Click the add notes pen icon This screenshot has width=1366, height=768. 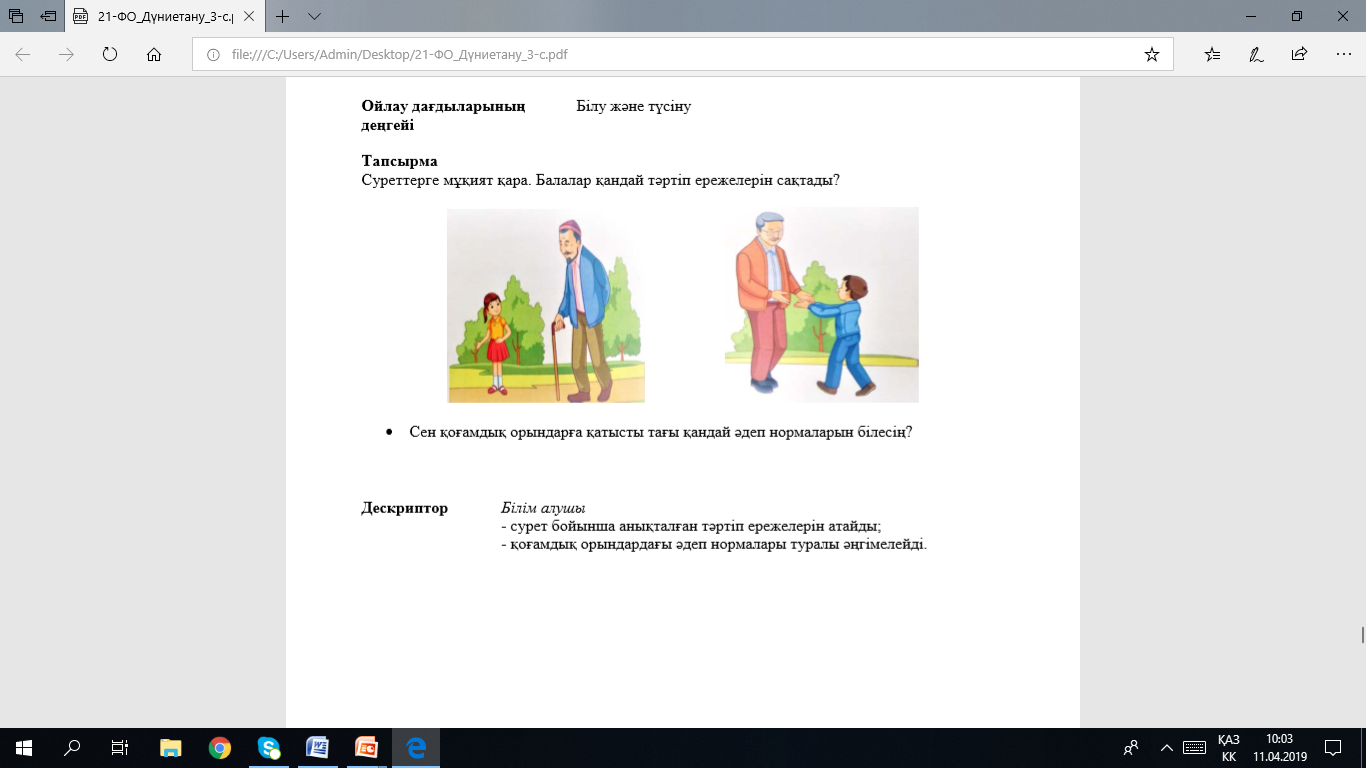coord(1256,55)
